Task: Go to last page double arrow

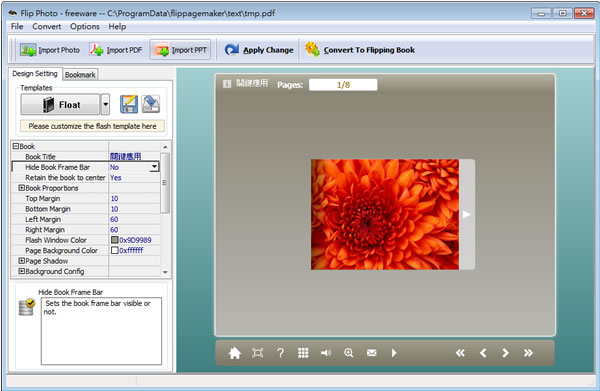Action: click(528, 353)
